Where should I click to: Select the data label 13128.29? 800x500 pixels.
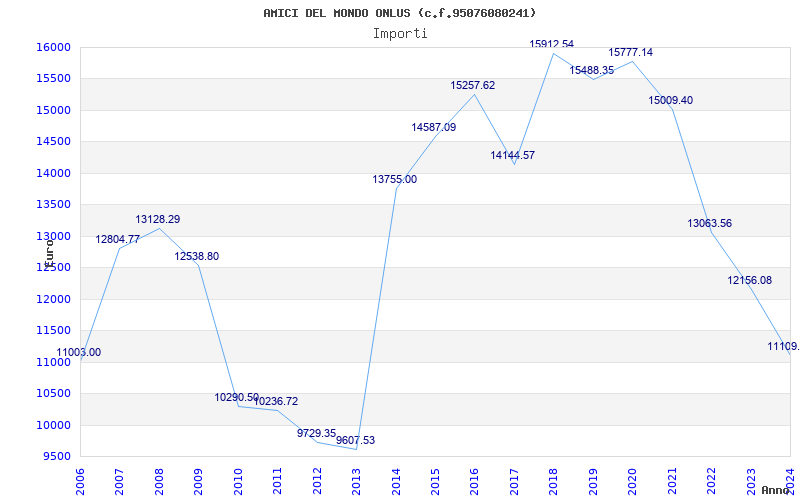pyautogui.click(x=158, y=219)
